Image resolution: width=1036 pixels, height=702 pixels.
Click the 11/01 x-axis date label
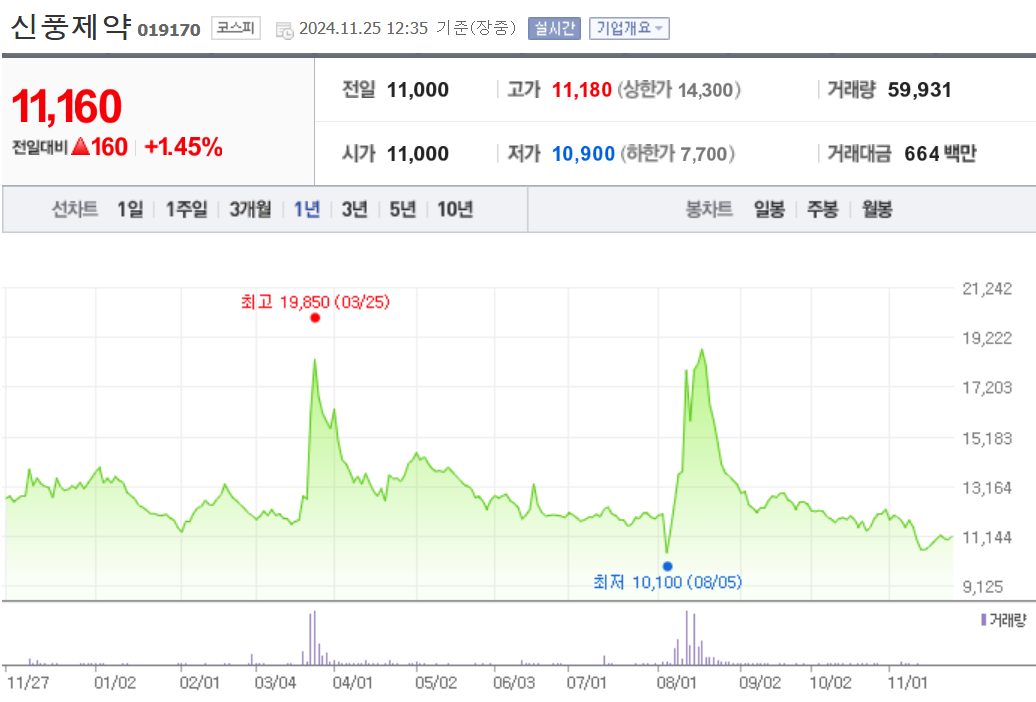point(907,683)
